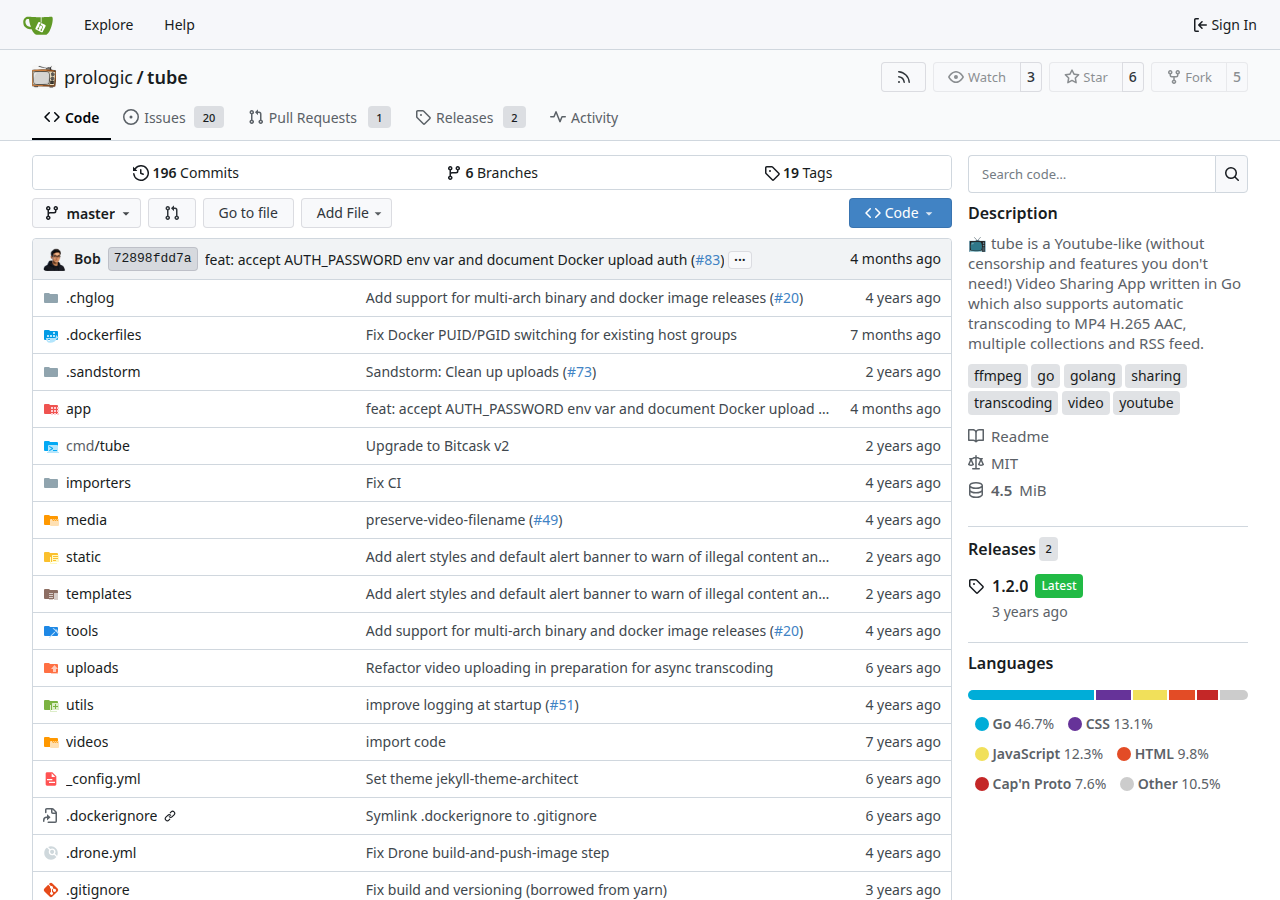The height and width of the screenshot is (900, 1280).
Task: Switch to the Issues tab
Action: (x=173, y=117)
